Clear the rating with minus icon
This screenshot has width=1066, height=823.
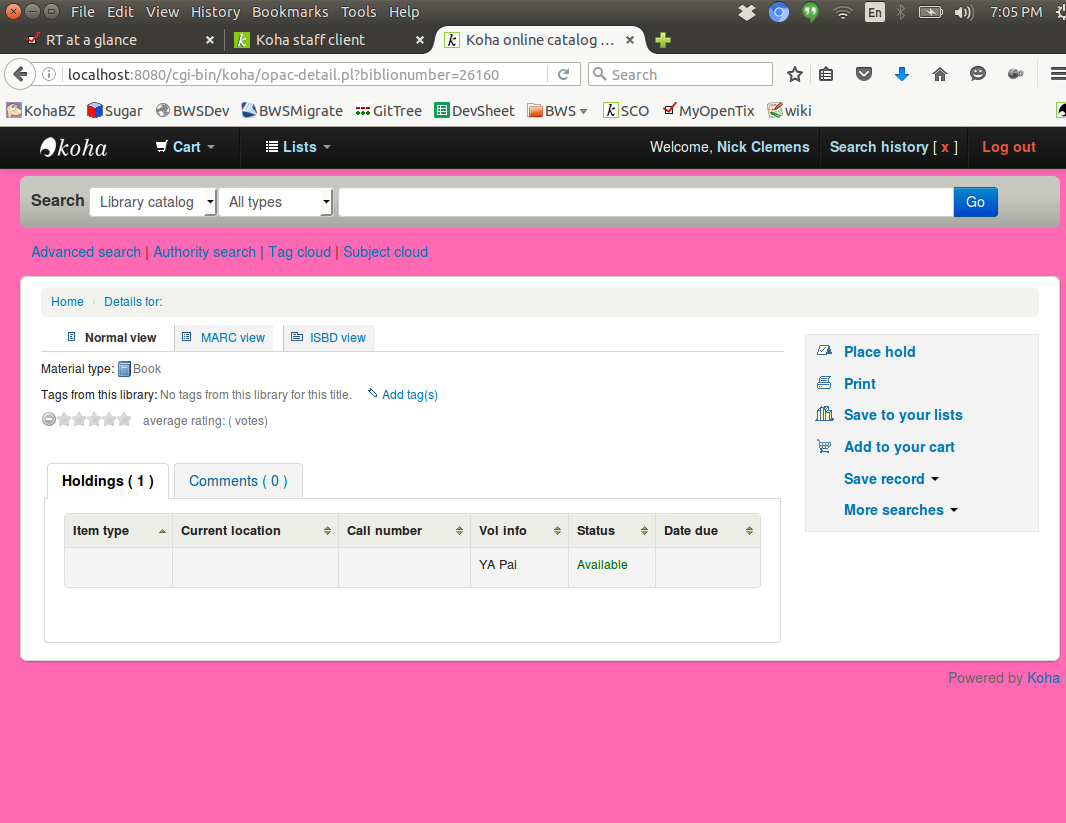[x=48, y=420]
